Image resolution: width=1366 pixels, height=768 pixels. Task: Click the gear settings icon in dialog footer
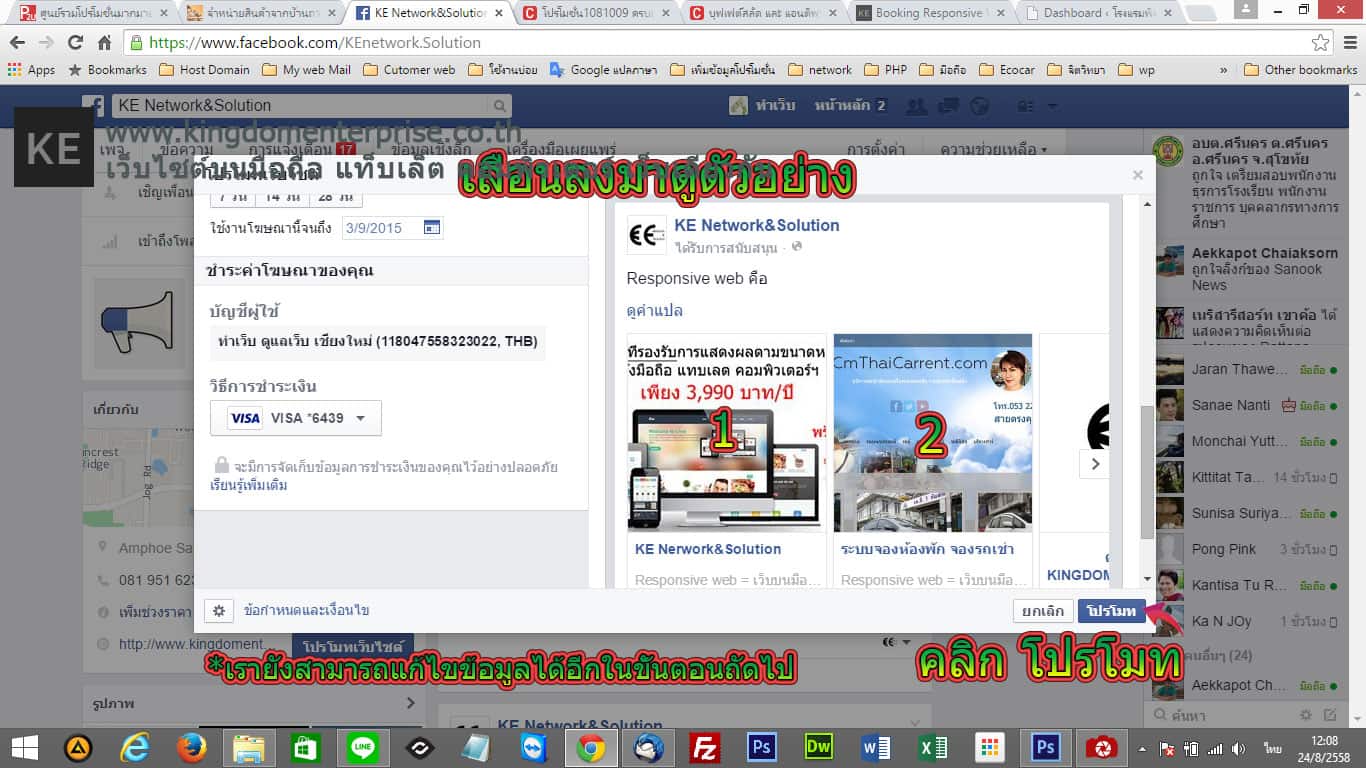[219, 610]
